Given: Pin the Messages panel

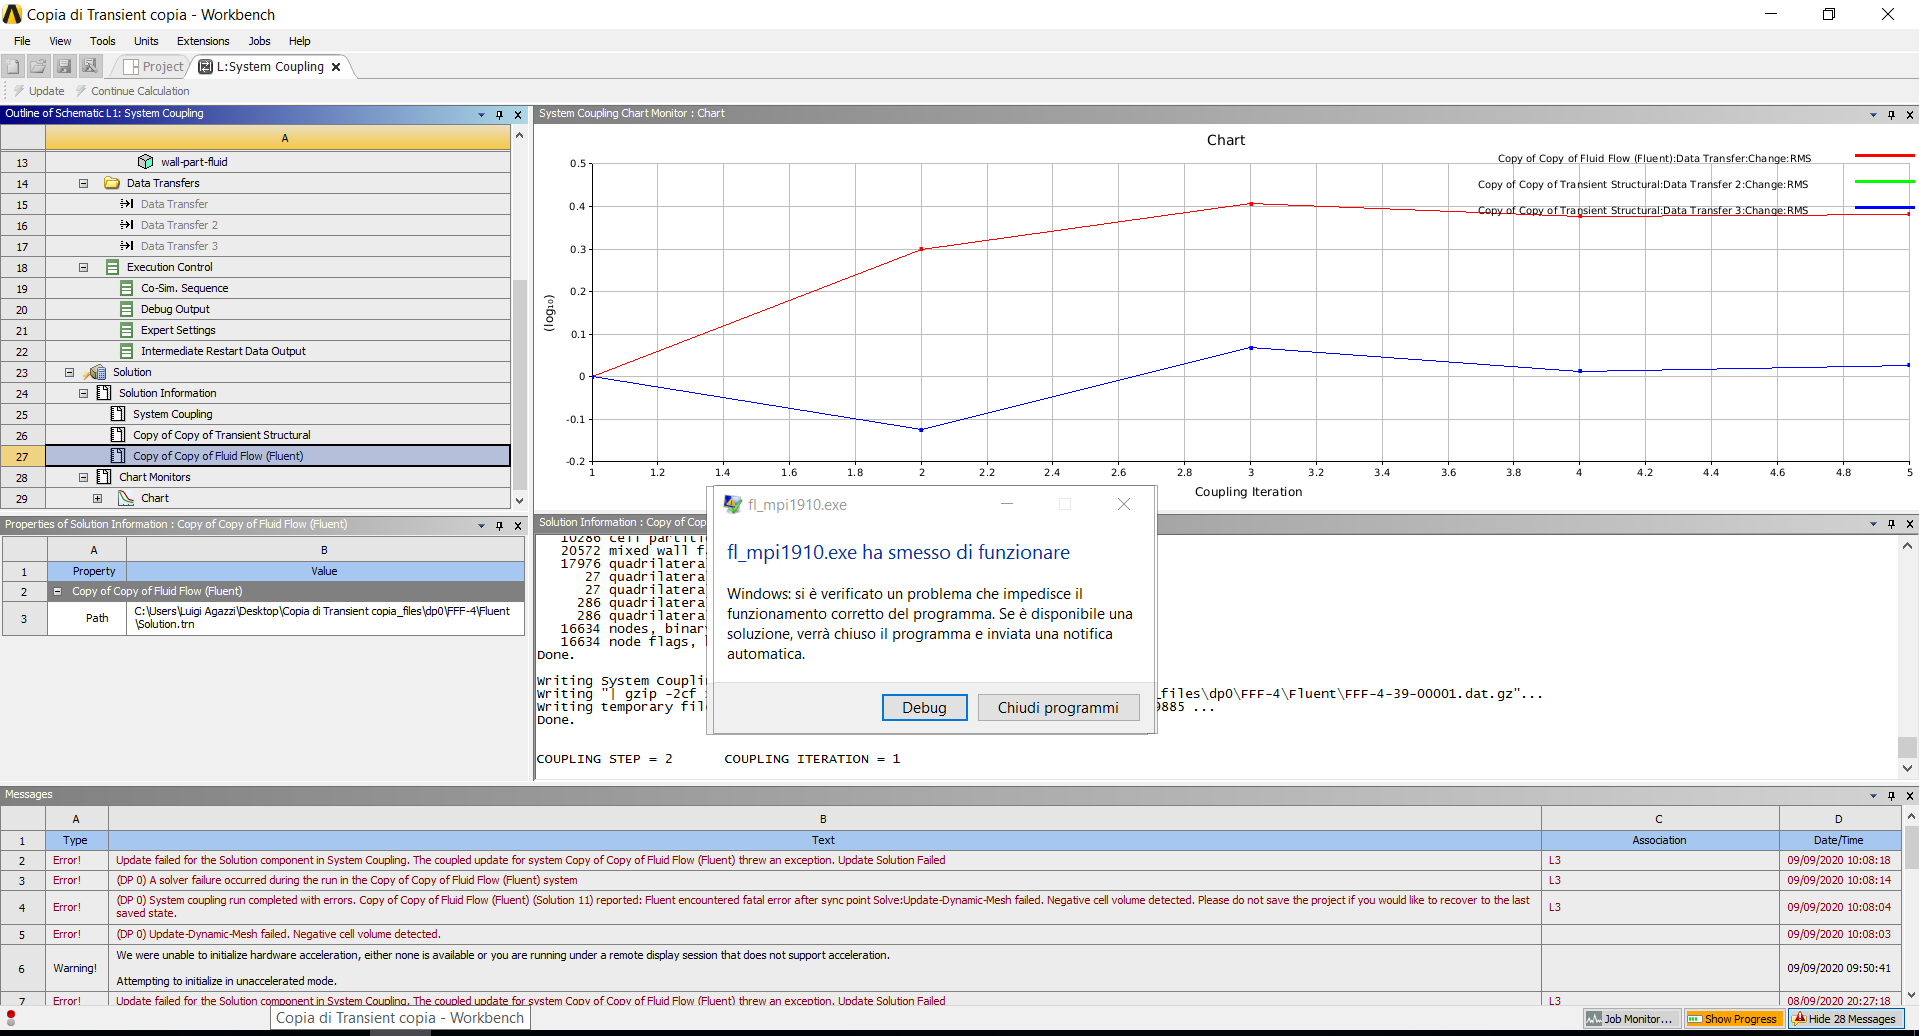Looking at the screenshot, I should (x=1891, y=795).
